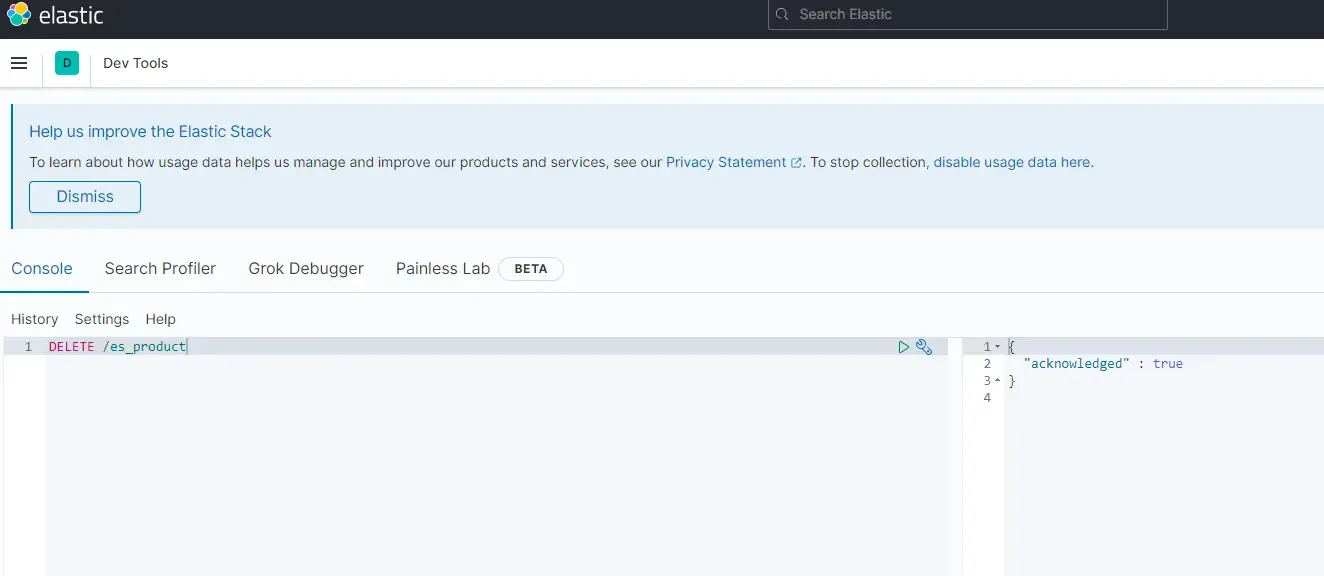Switch to the Painless Lab tab
Screen dimensions: 1324x576
[x=442, y=268]
